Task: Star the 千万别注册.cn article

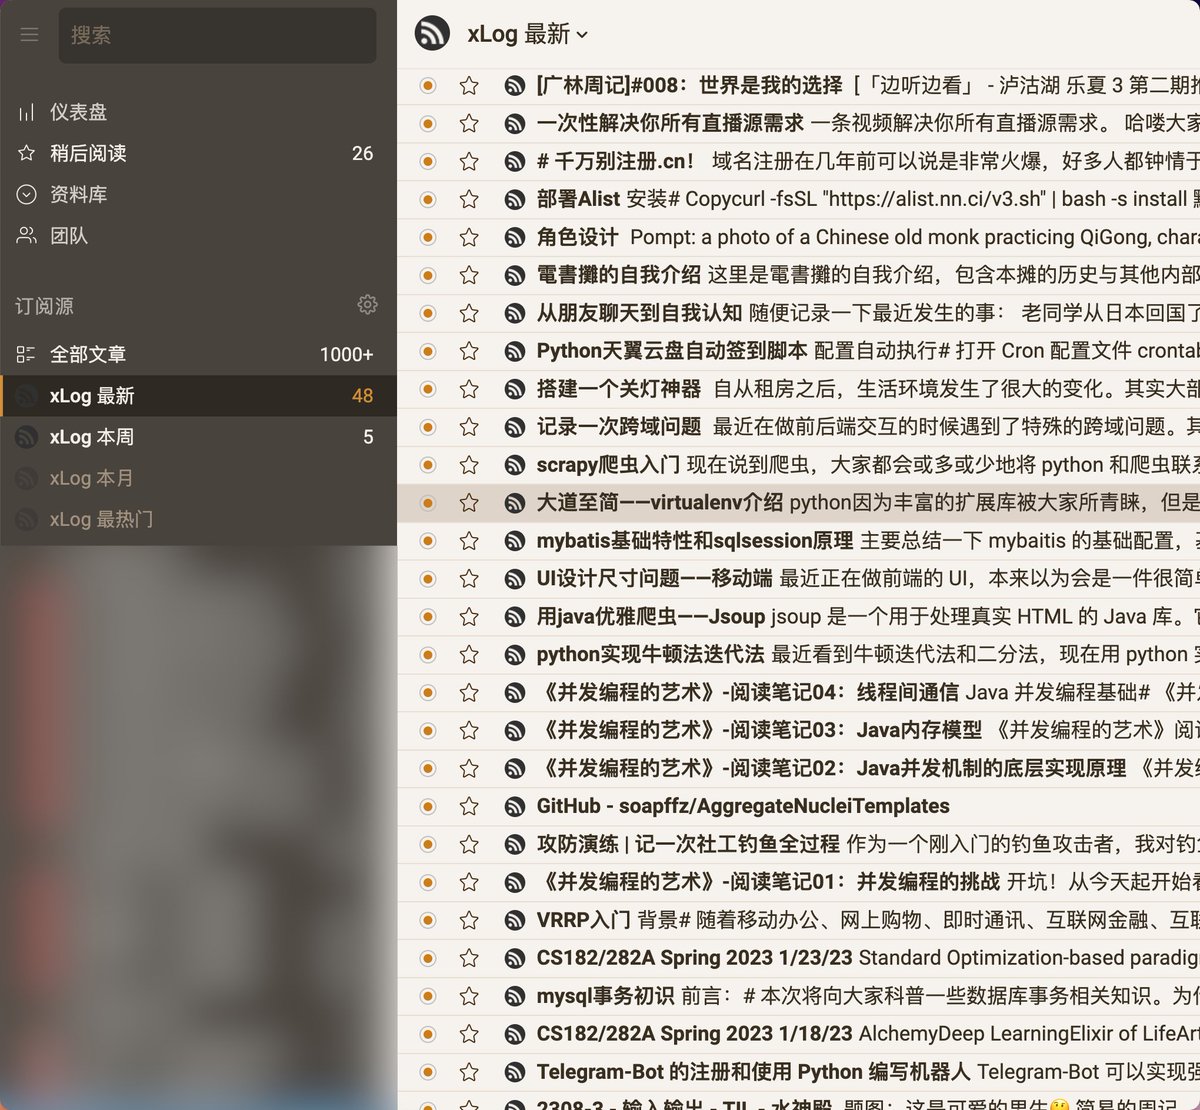Action: [x=469, y=162]
